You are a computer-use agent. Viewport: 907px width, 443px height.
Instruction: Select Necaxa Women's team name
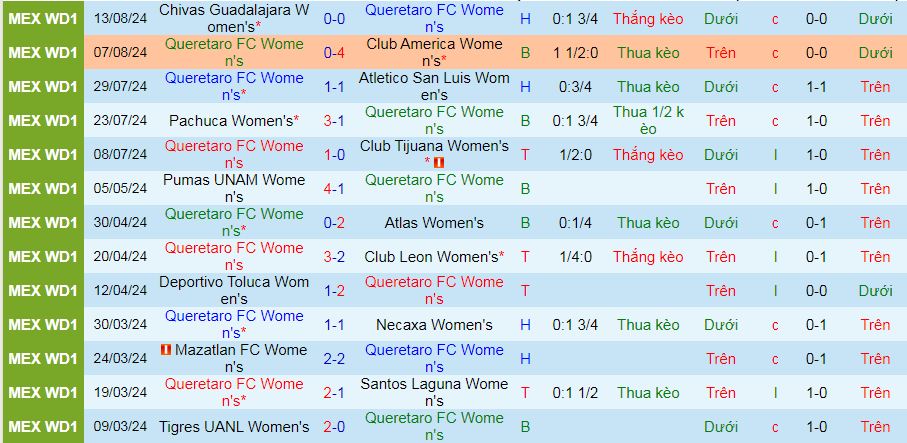tap(434, 325)
